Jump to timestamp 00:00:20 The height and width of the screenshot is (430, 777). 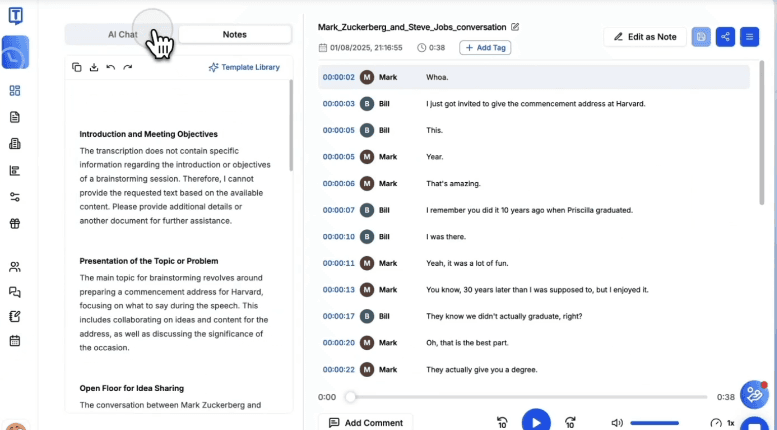(338, 343)
